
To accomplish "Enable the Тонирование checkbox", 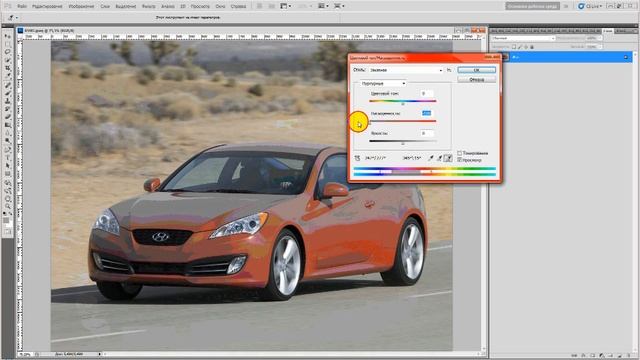I will tap(460, 153).
